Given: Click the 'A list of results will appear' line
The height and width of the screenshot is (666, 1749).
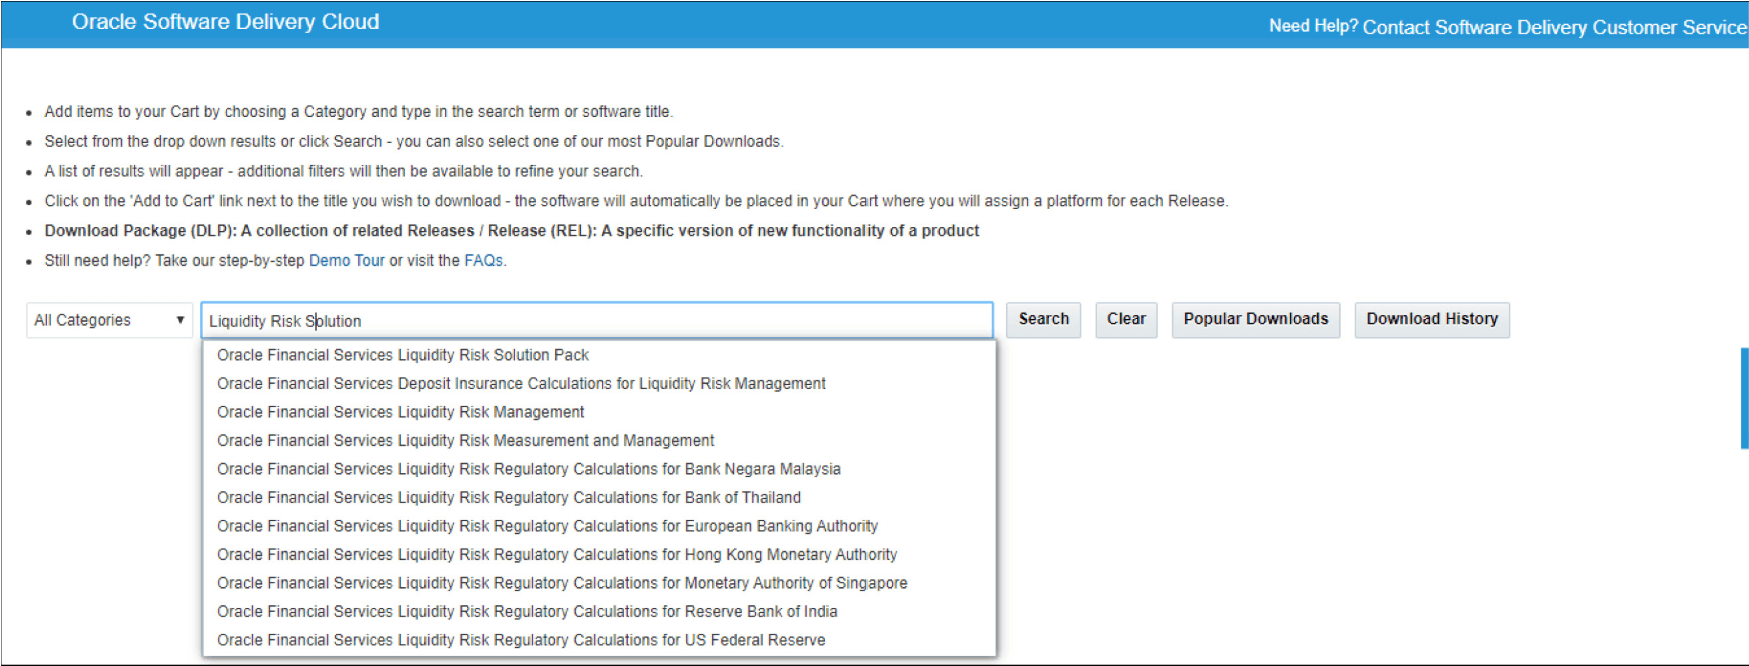Looking at the screenshot, I should click(x=343, y=172).
